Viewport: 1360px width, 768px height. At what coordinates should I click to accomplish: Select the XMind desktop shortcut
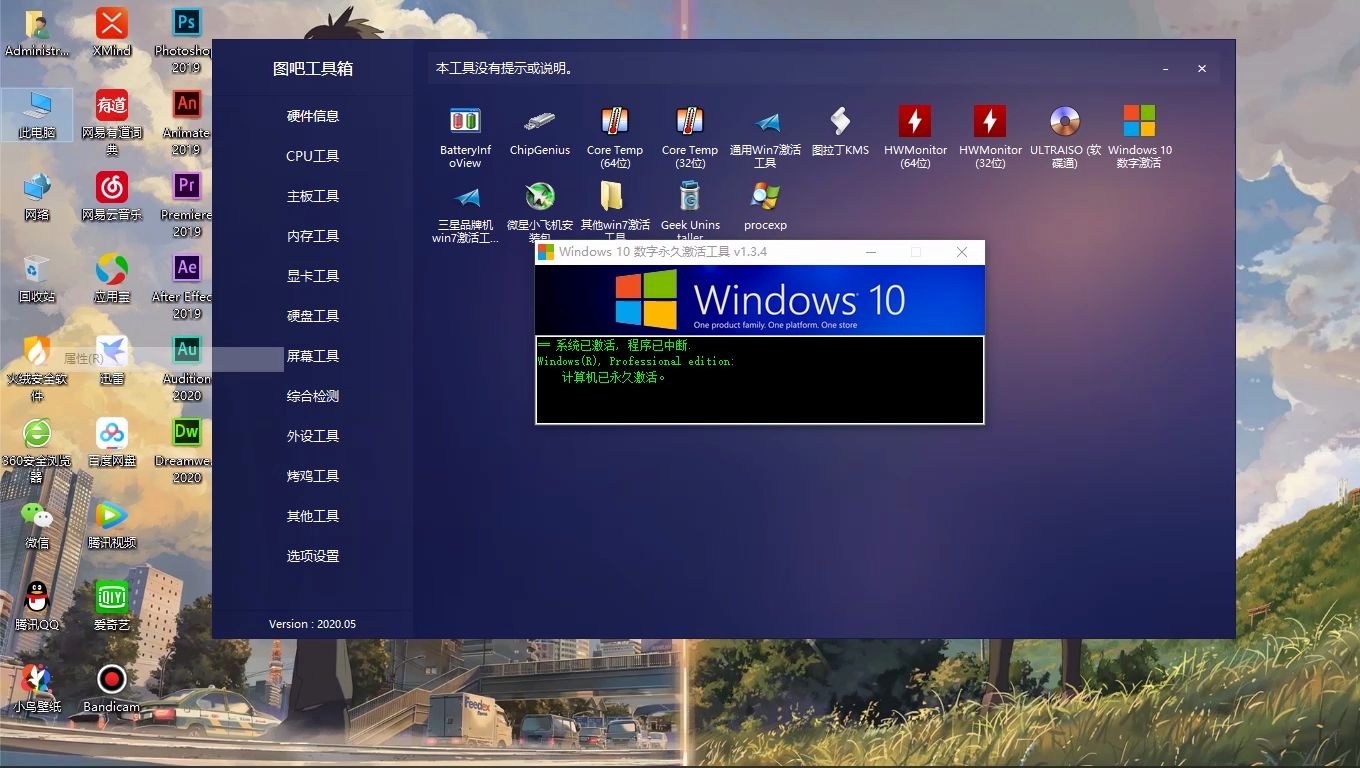pyautogui.click(x=111, y=32)
